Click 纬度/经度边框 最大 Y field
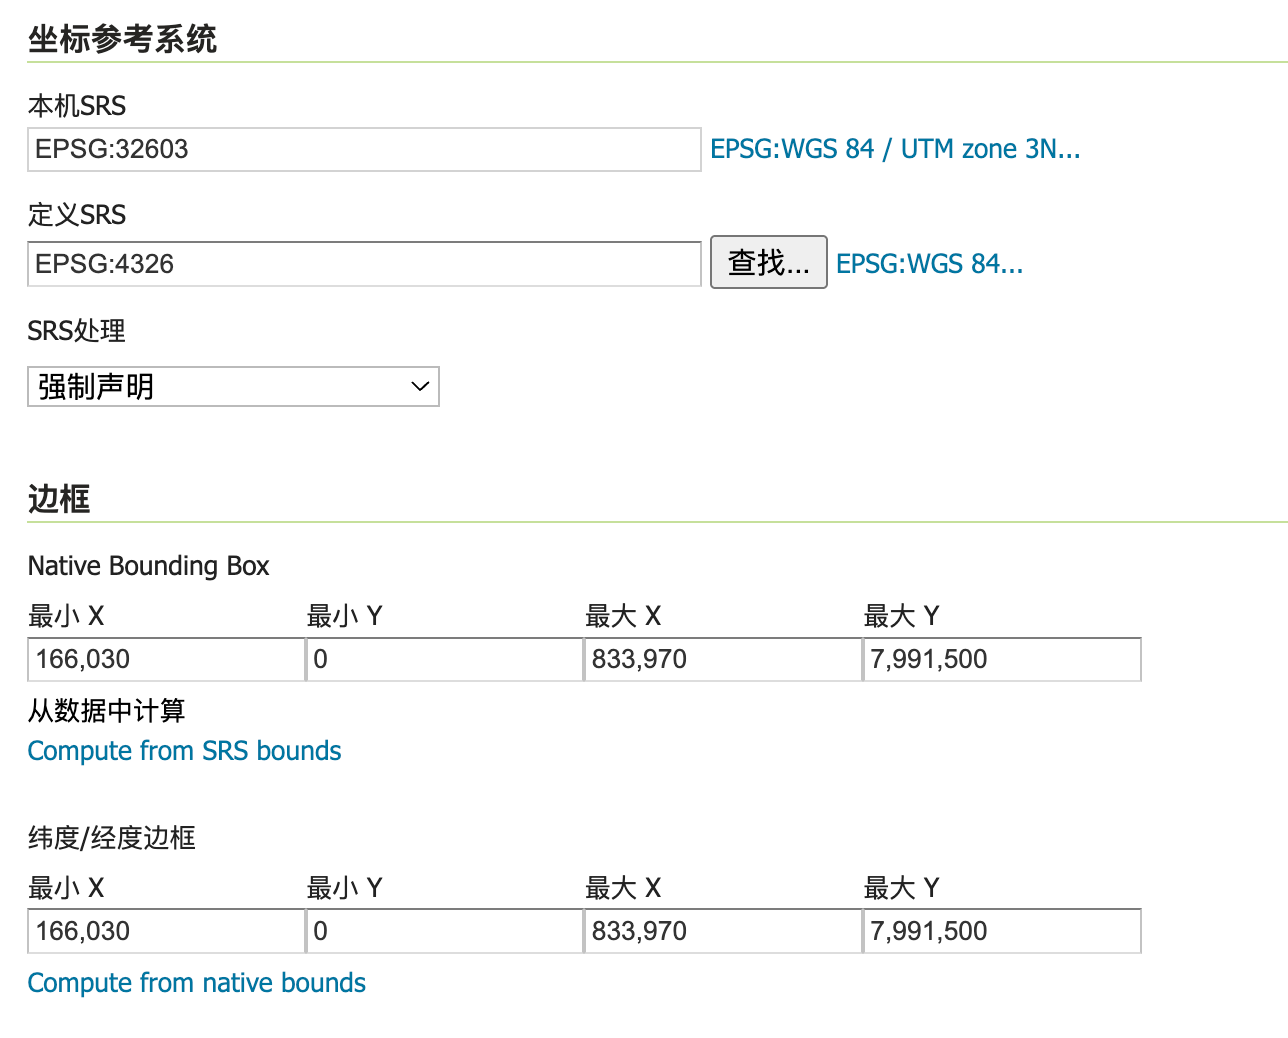The height and width of the screenshot is (1038, 1288). (1001, 931)
